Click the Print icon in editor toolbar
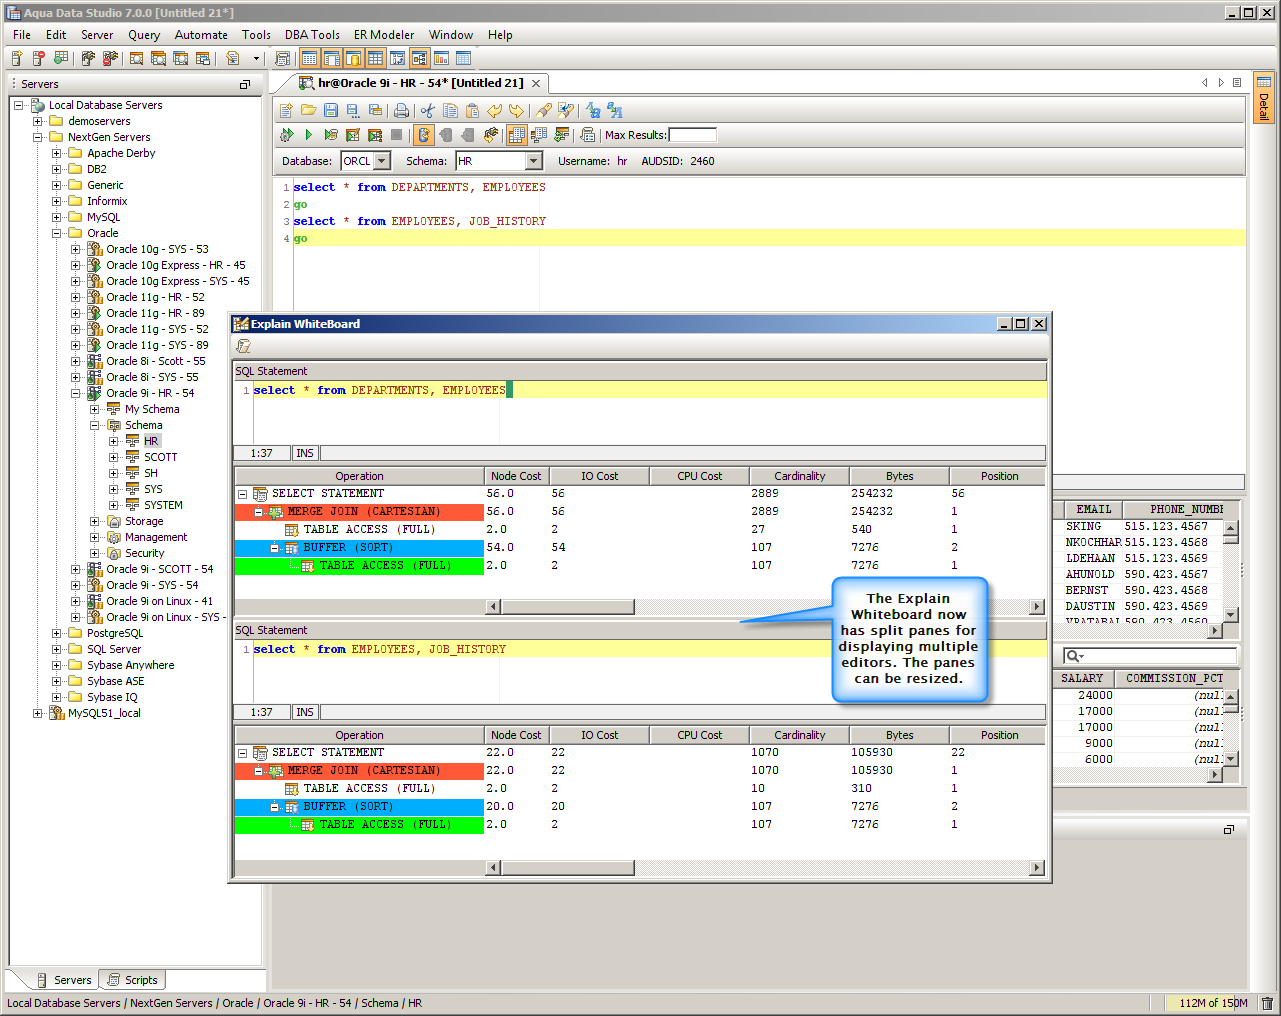Image resolution: width=1281 pixels, height=1016 pixels. click(x=401, y=111)
